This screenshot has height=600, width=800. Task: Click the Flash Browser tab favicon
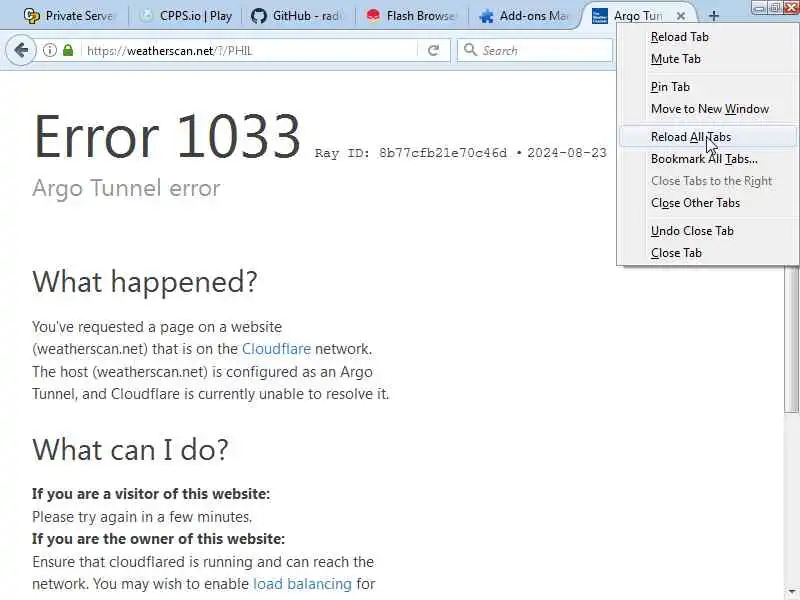point(373,16)
